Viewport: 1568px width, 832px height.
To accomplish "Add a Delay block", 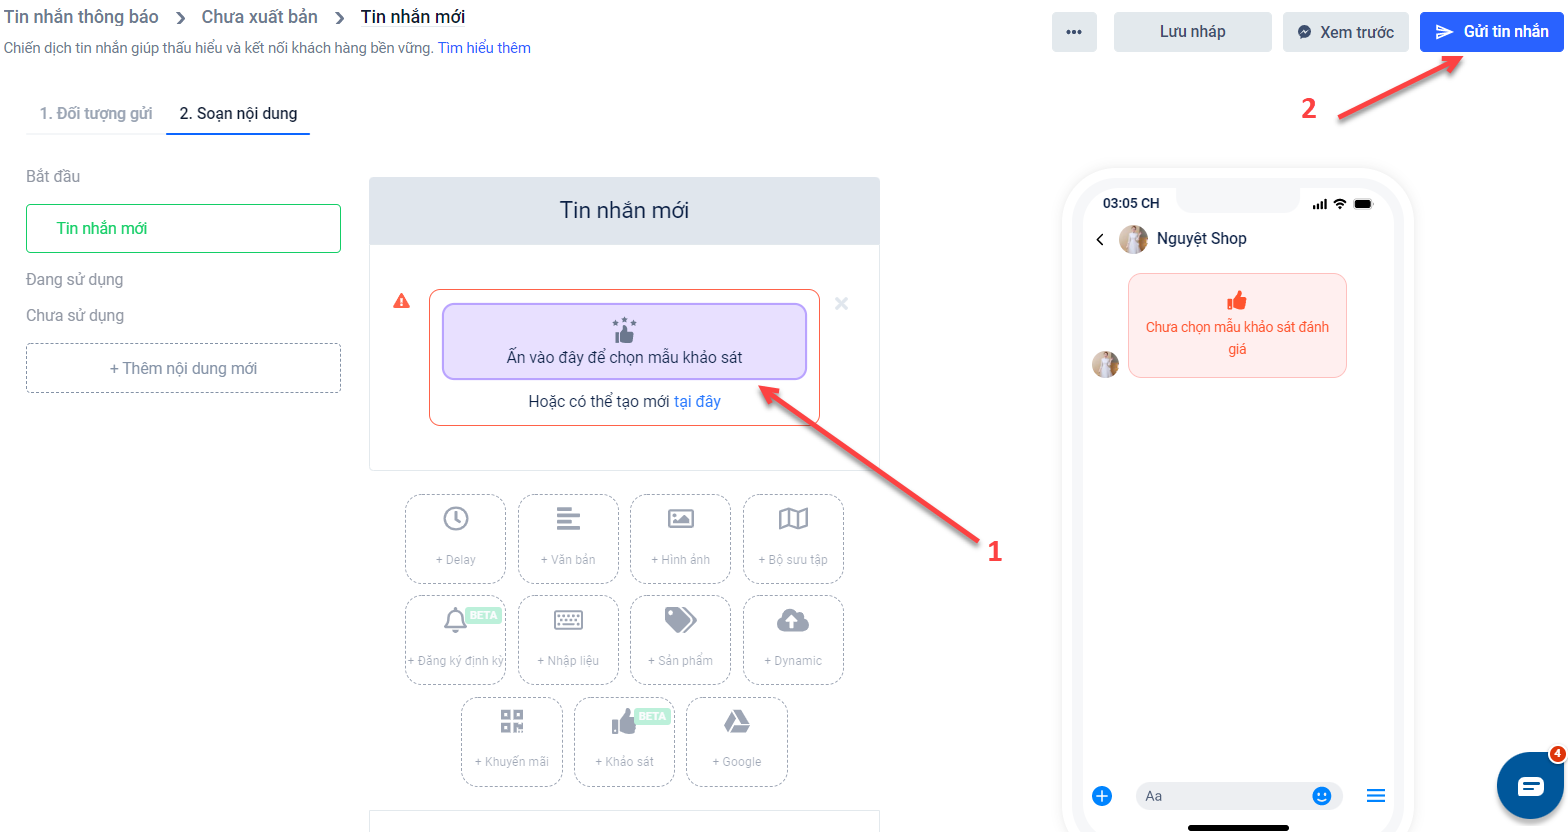I will (455, 539).
